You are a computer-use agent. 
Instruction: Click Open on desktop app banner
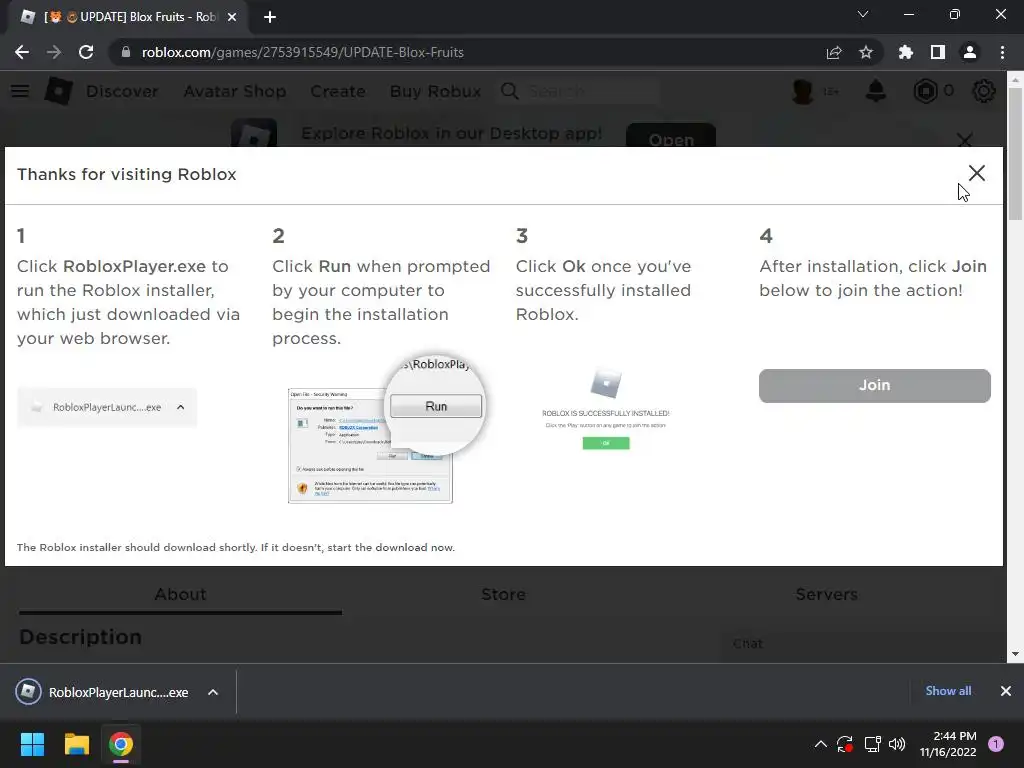(671, 135)
